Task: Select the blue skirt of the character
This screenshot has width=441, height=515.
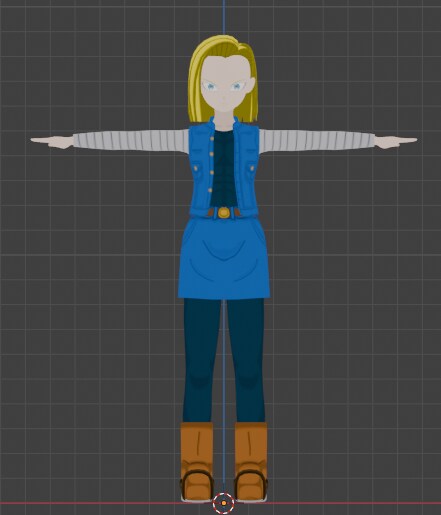Action: (224, 257)
